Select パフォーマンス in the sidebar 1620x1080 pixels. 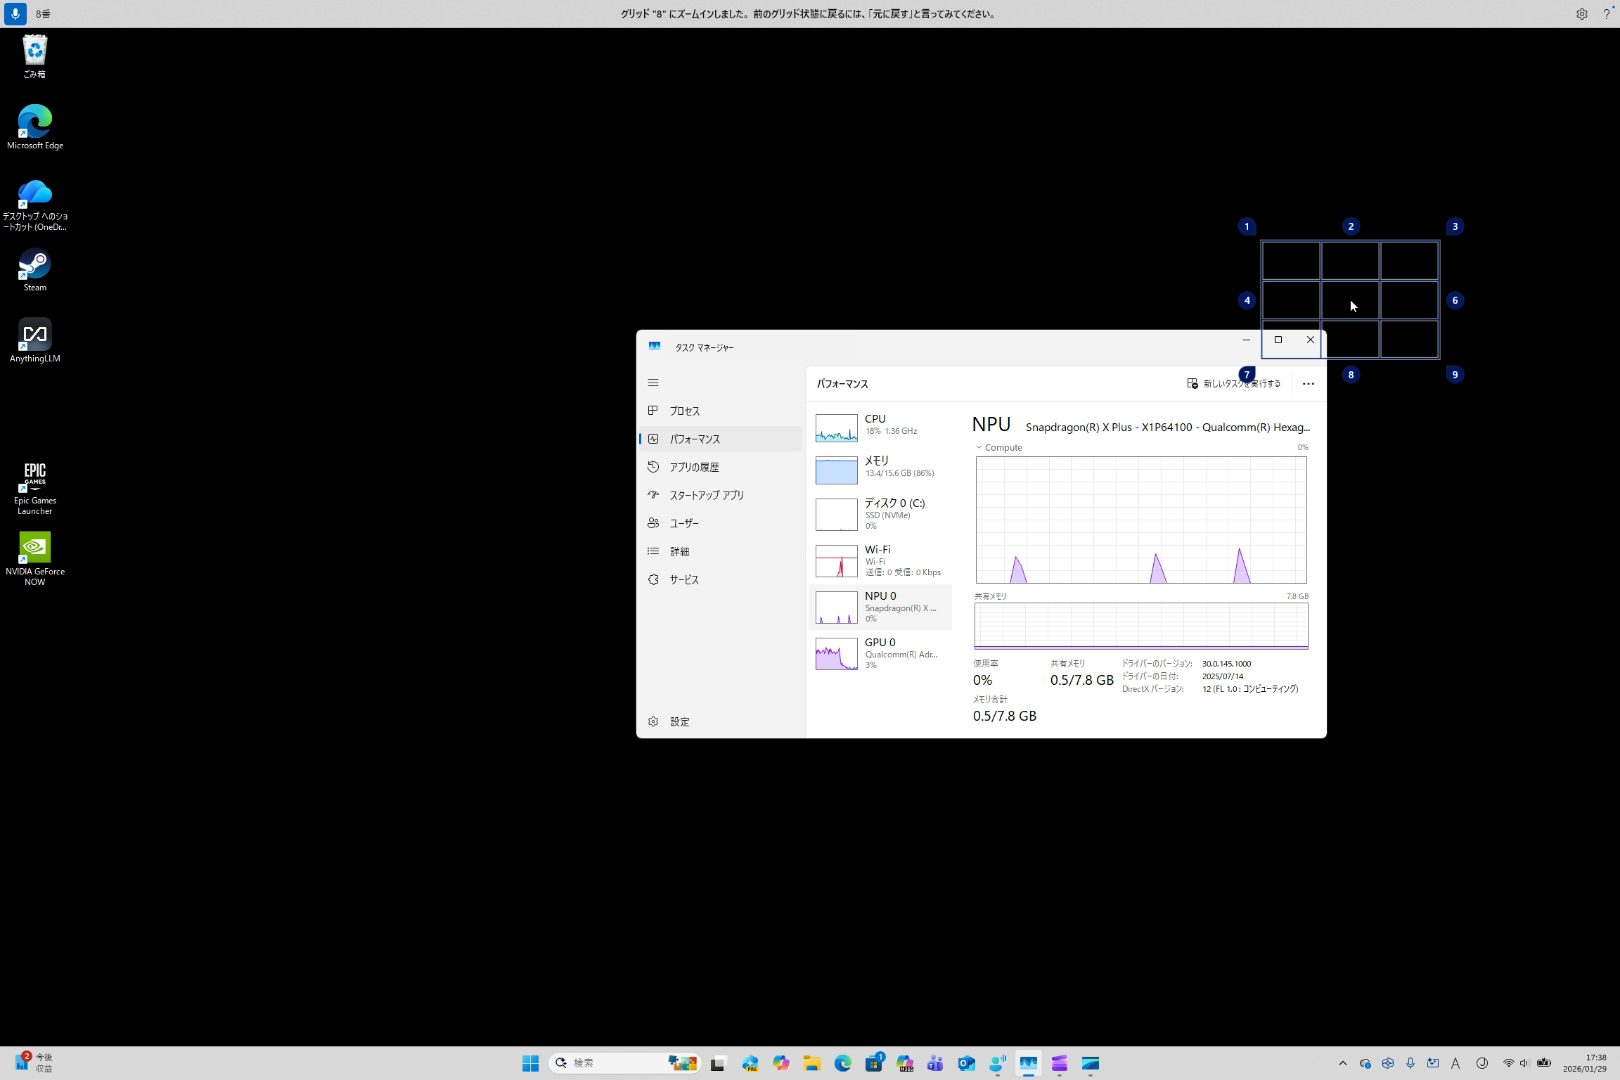[720, 439]
